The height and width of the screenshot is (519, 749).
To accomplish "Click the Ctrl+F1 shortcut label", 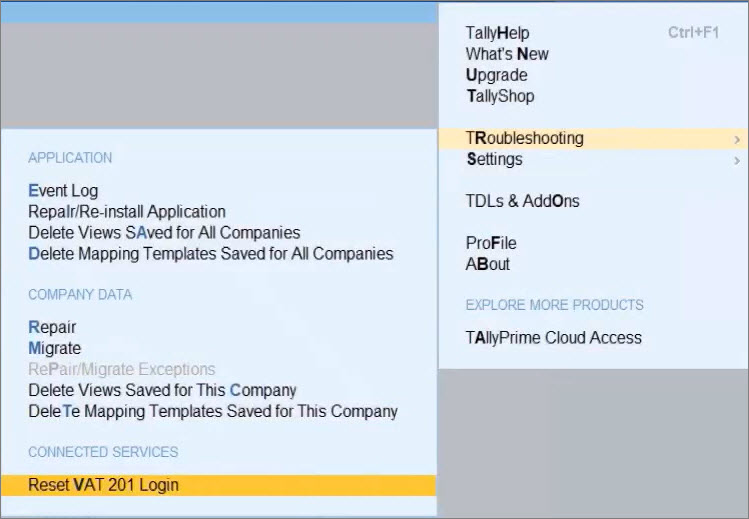I will (x=693, y=32).
